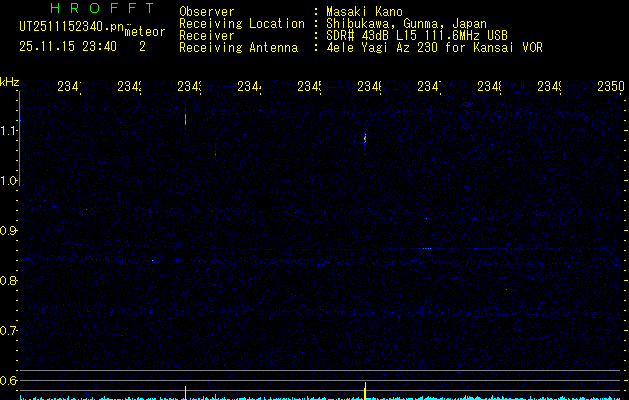Click the 25.11.15 23:40 timestamp

tap(69, 46)
